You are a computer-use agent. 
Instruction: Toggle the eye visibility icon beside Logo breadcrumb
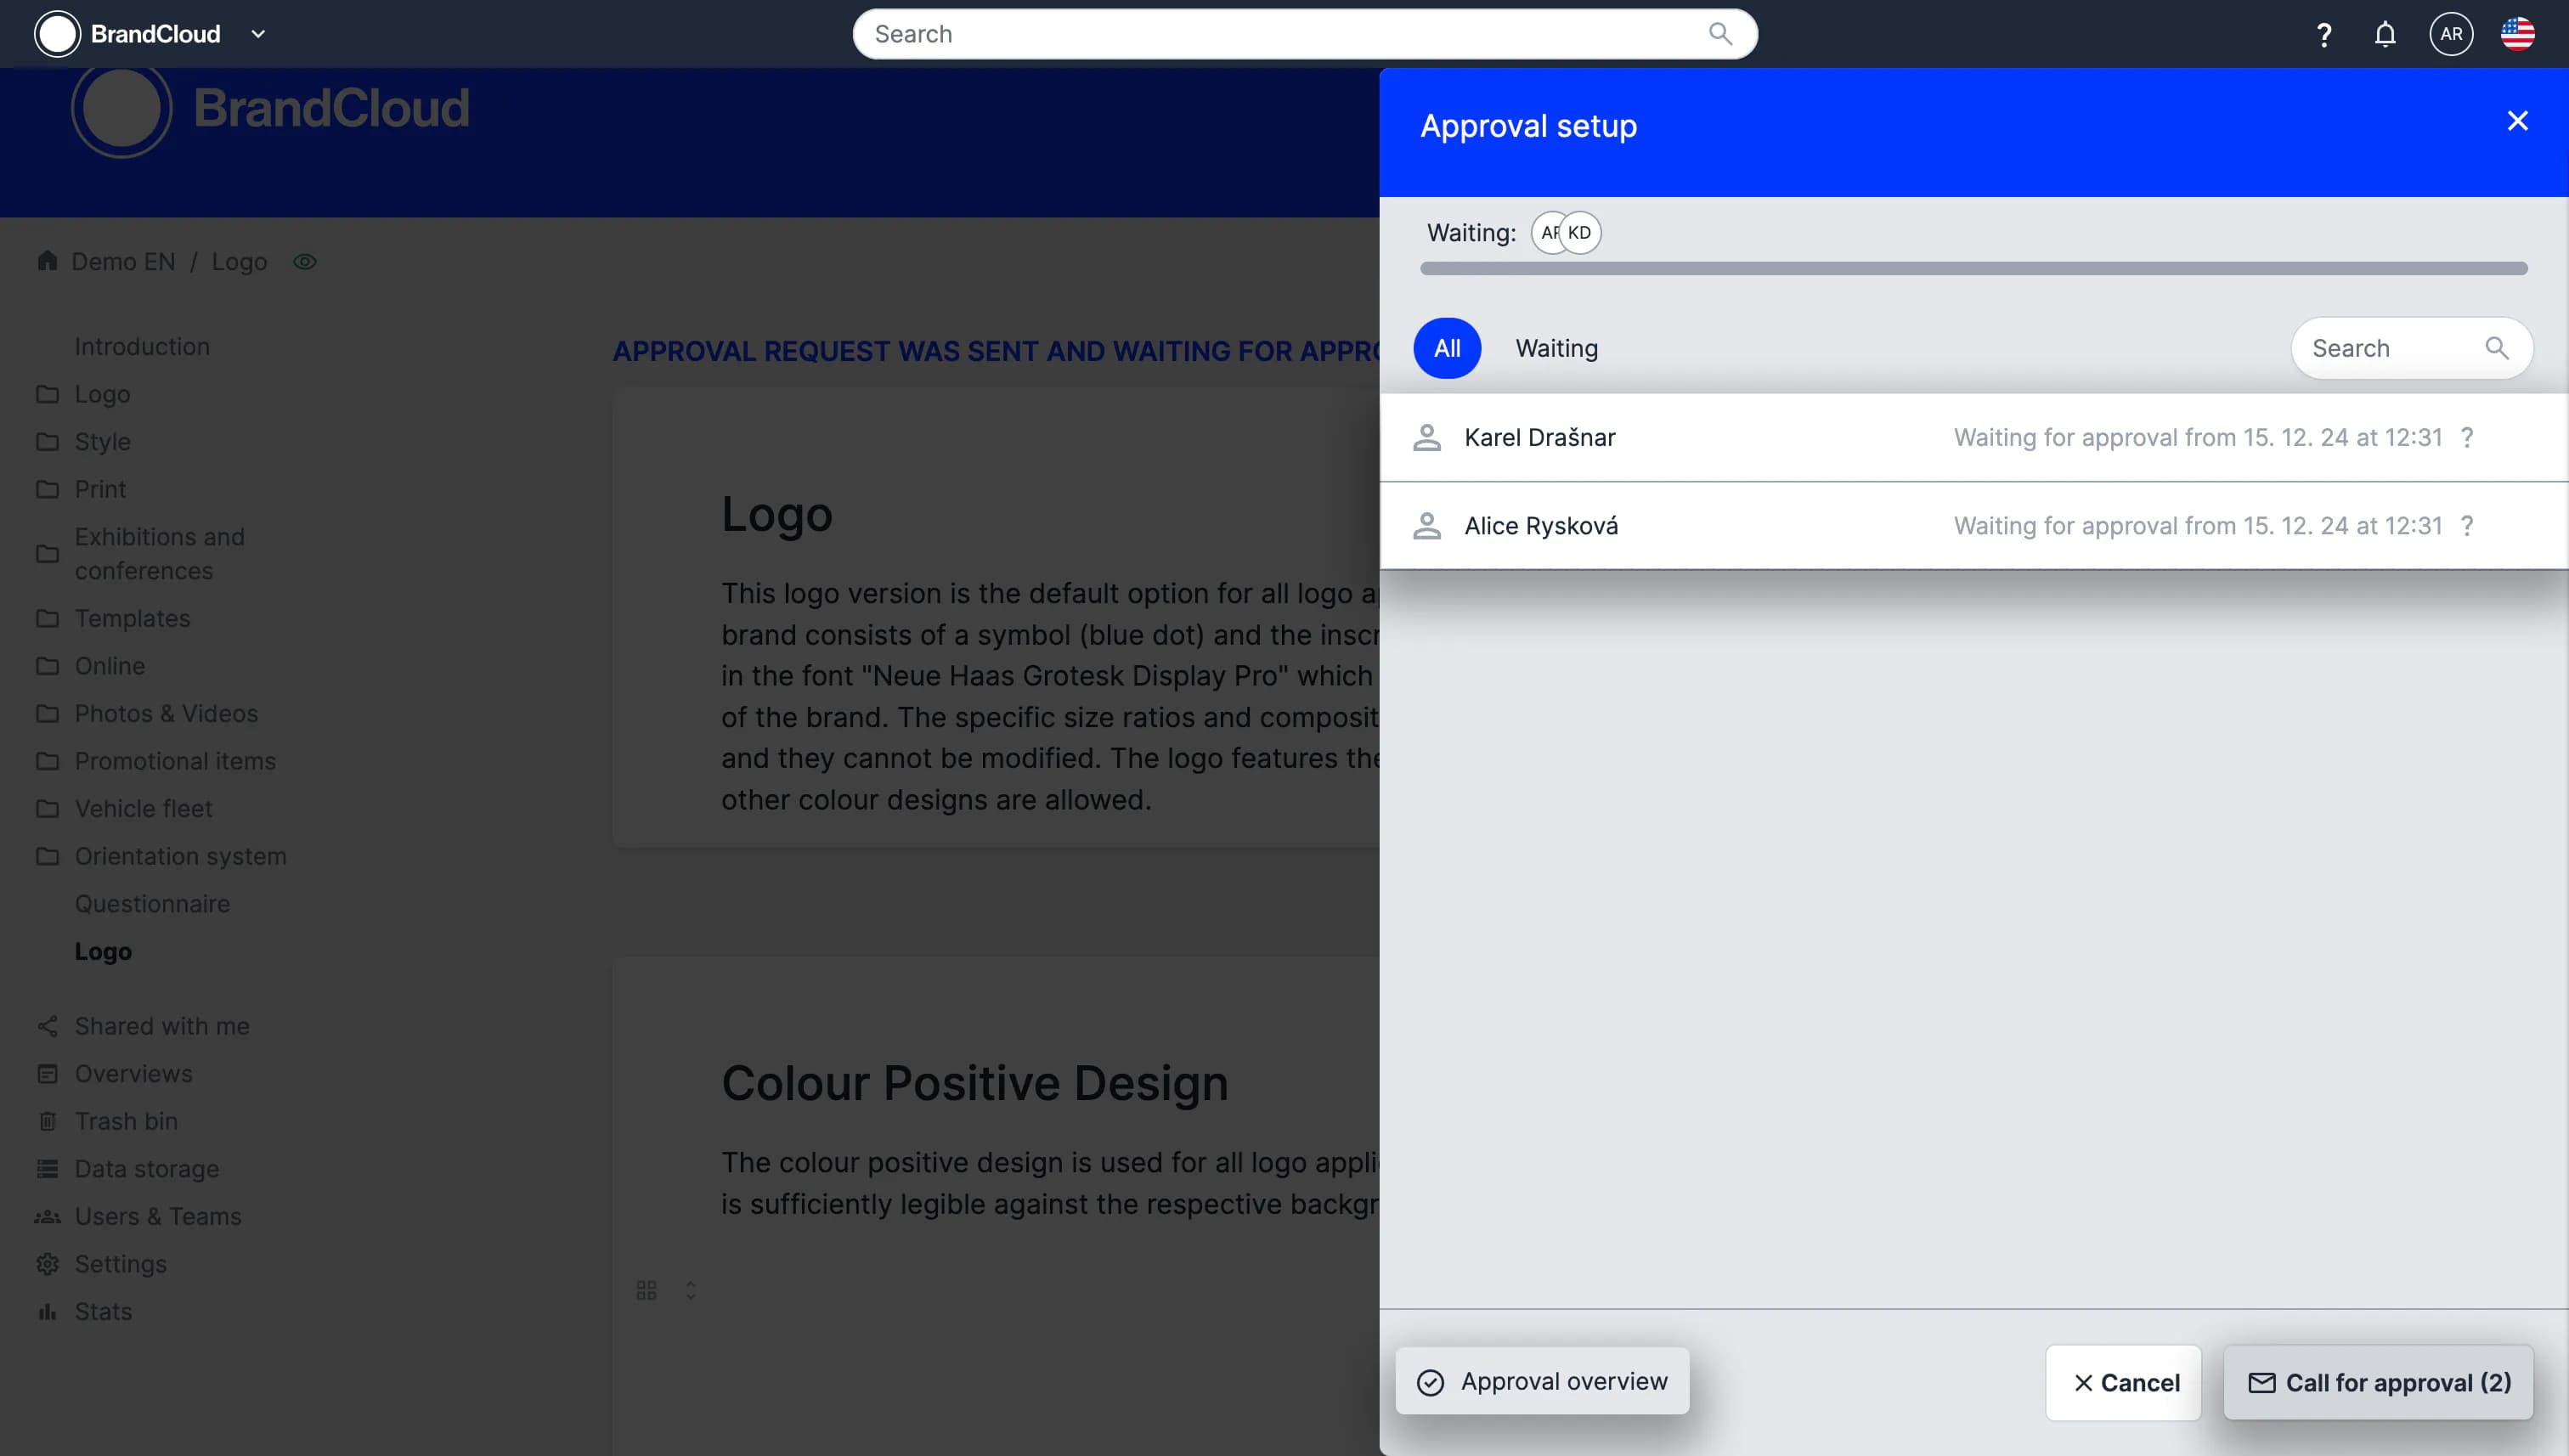point(305,262)
